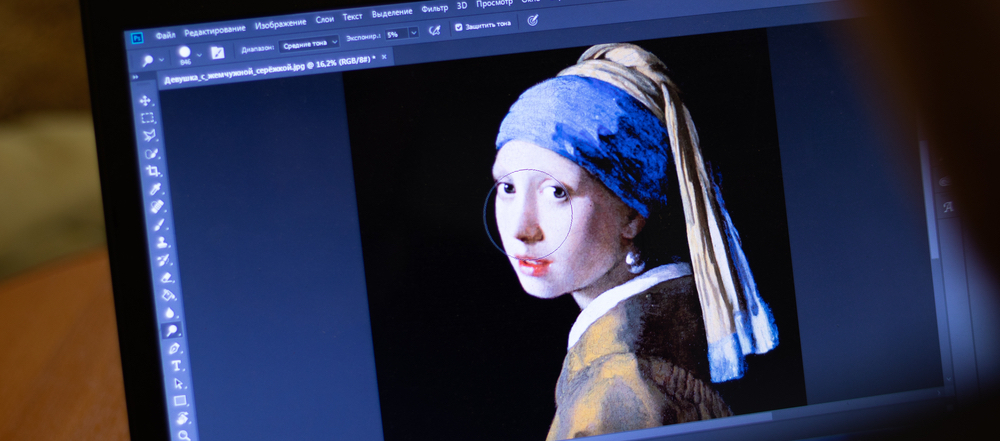Select the Quick Selection tool
This screenshot has width=1000, height=441.
pyautogui.click(x=151, y=153)
